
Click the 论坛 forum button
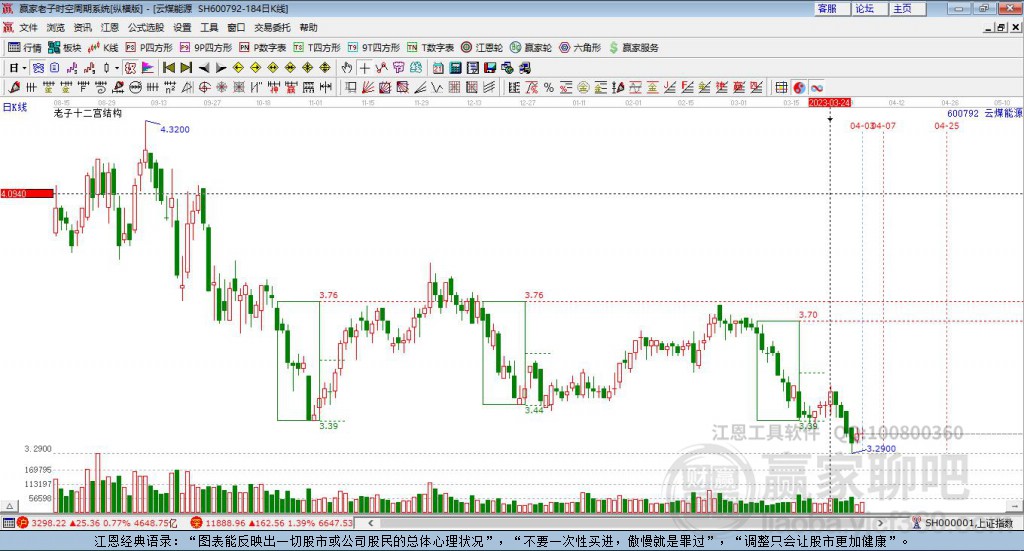click(x=869, y=8)
